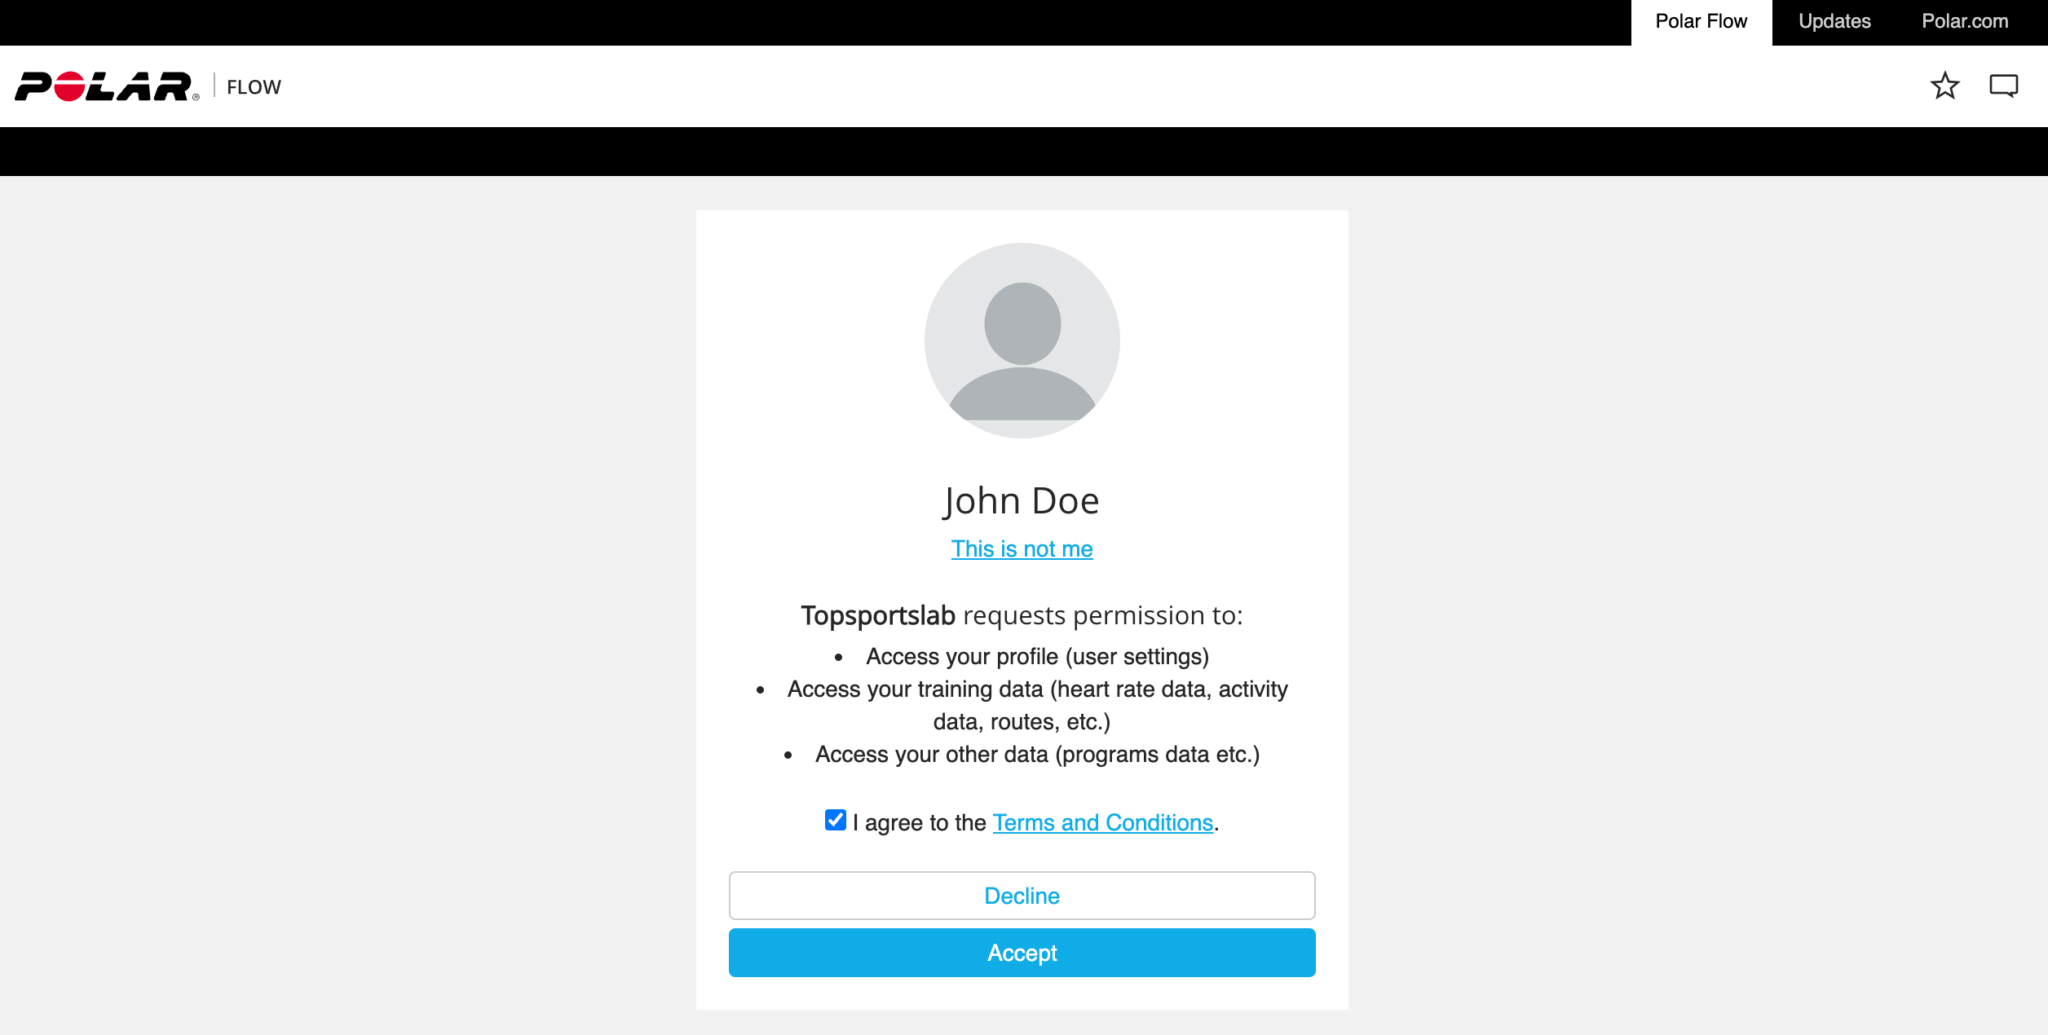Uncheck the Terms and Conditions agreement checkbox
The height and width of the screenshot is (1035, 2048).
(x=835, y=821)
